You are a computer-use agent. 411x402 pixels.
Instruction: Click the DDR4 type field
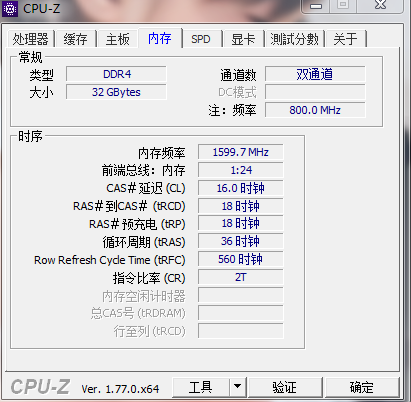click(x=116, y=74)
